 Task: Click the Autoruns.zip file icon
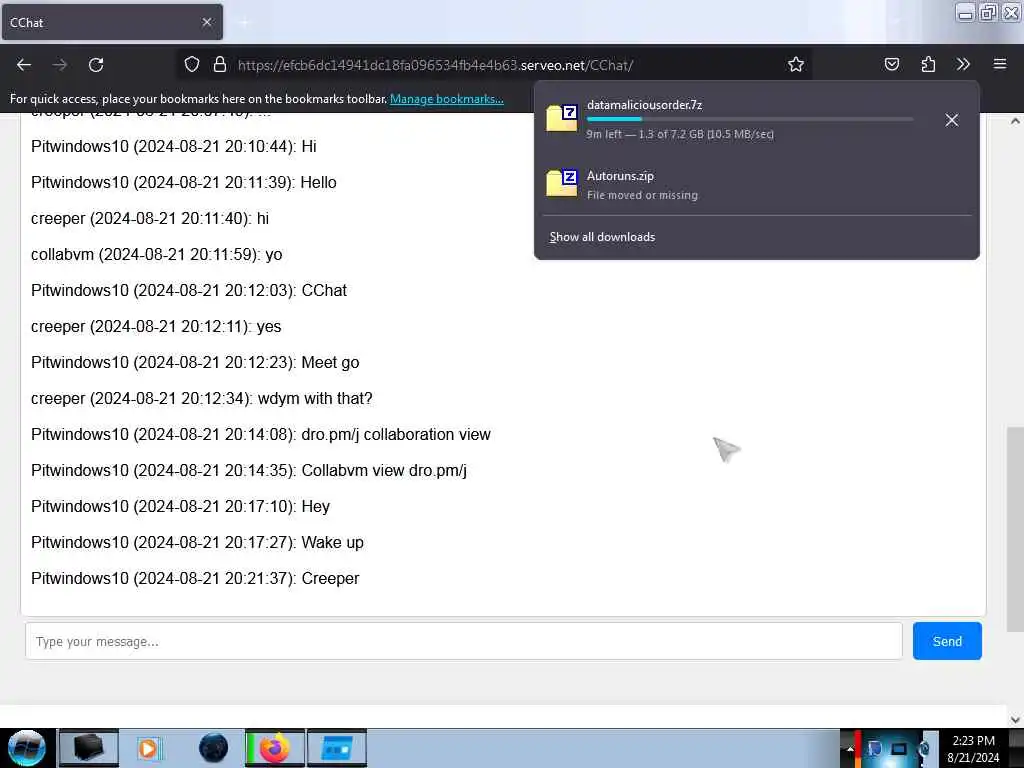click(x=562, y=183)
